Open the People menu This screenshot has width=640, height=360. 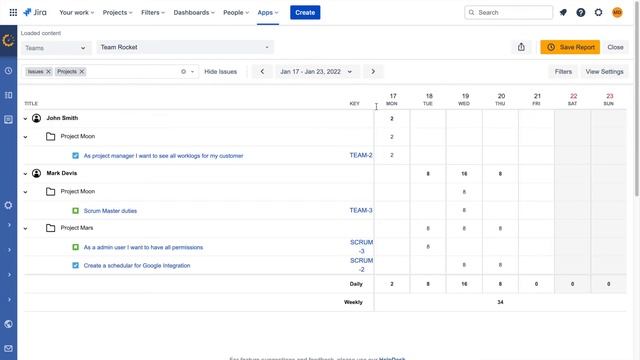236,13
